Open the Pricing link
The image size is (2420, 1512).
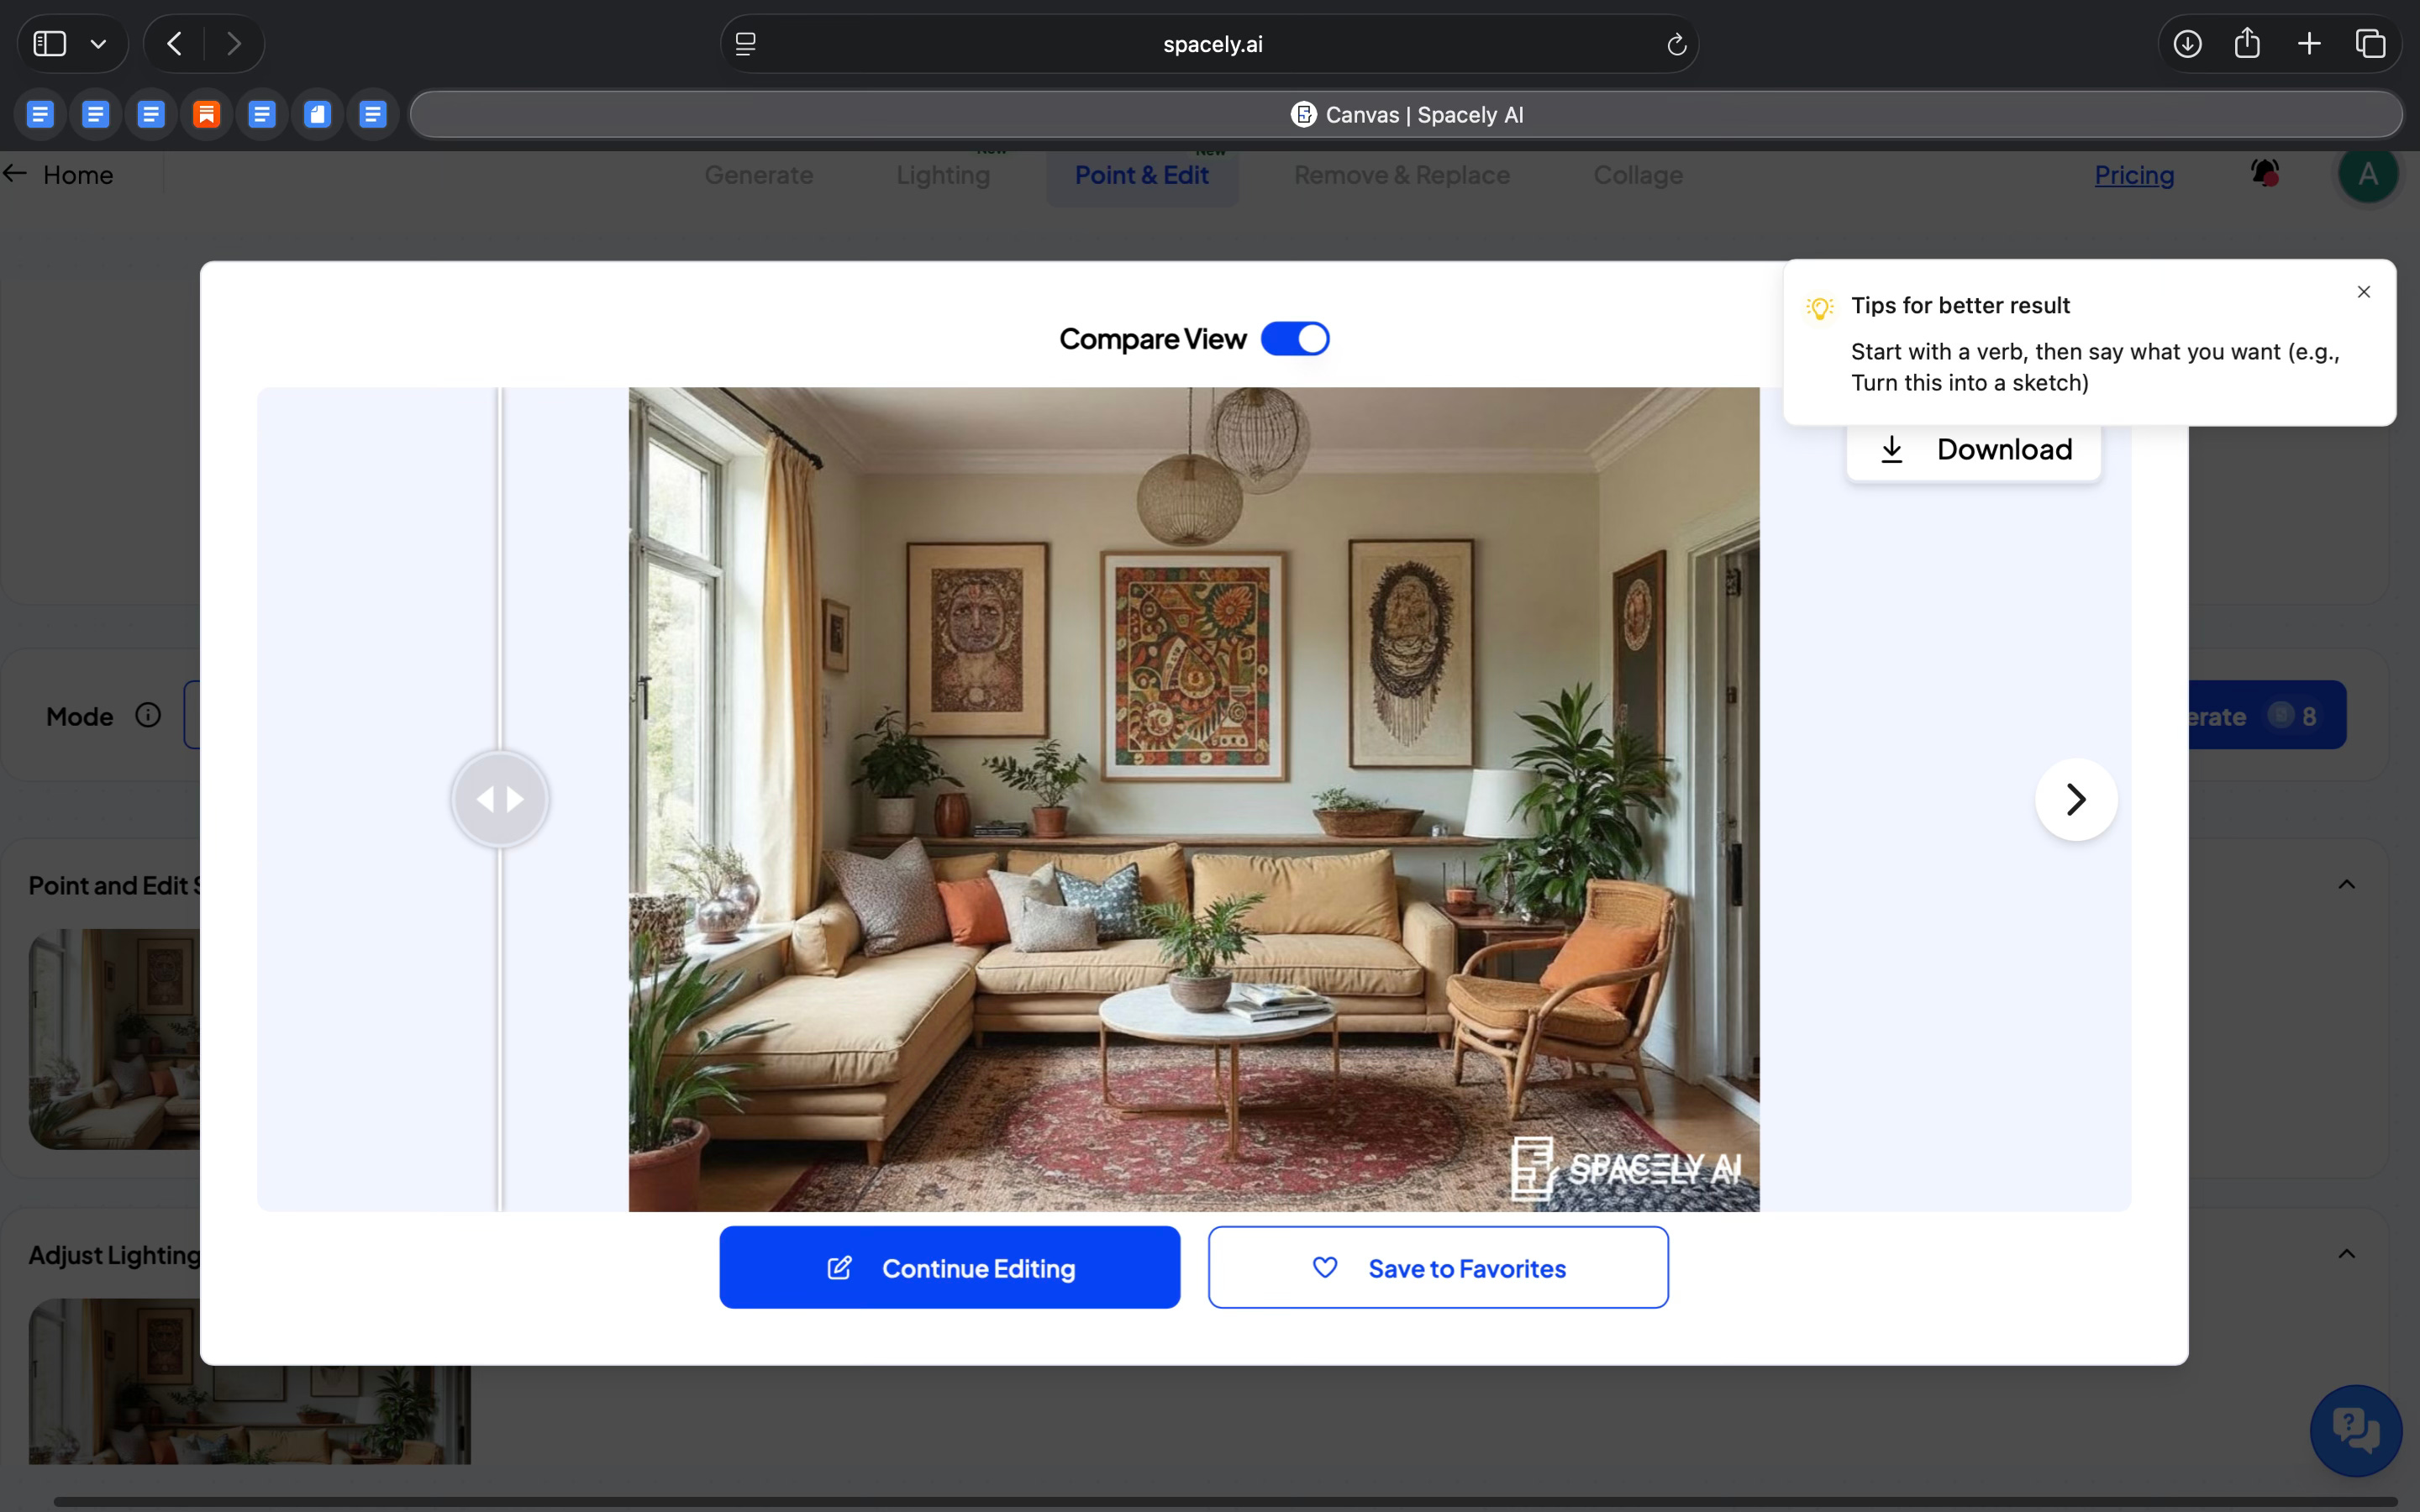pyautogui.click(x=2134, y=175)
